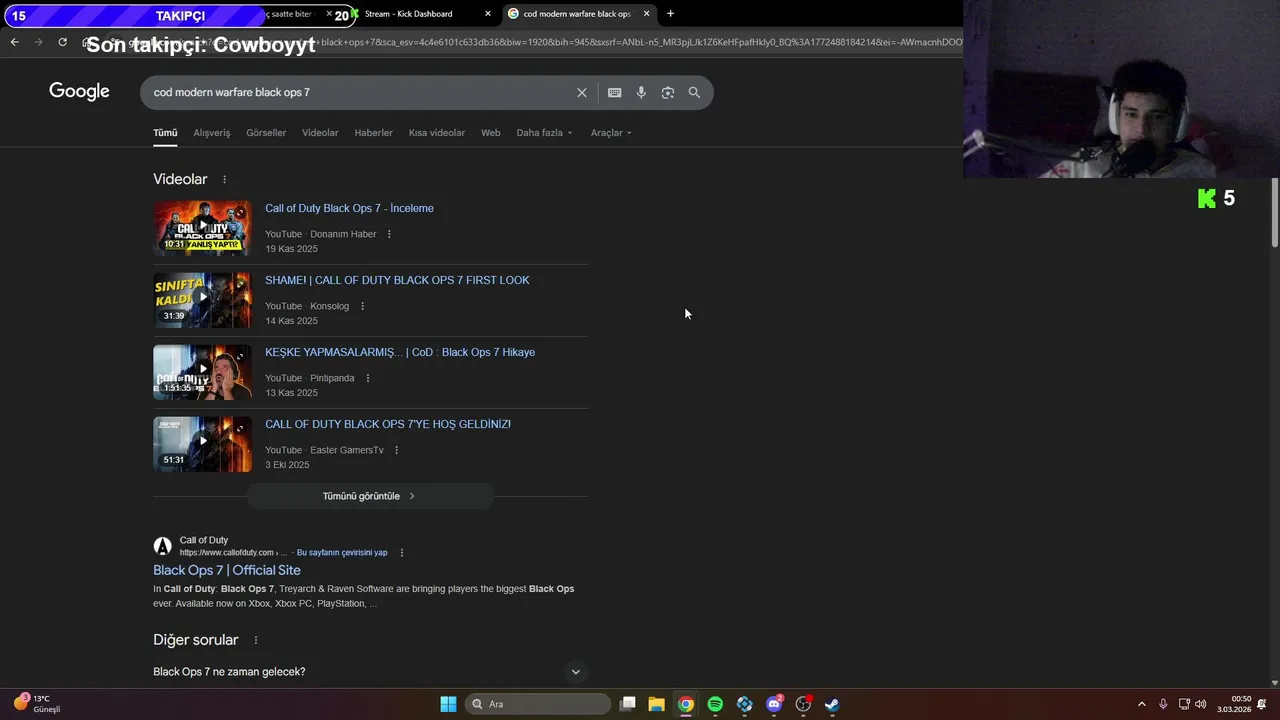Open more options for Easter GamersTv video
This screenshot has width=1280, height=720.
396,450
